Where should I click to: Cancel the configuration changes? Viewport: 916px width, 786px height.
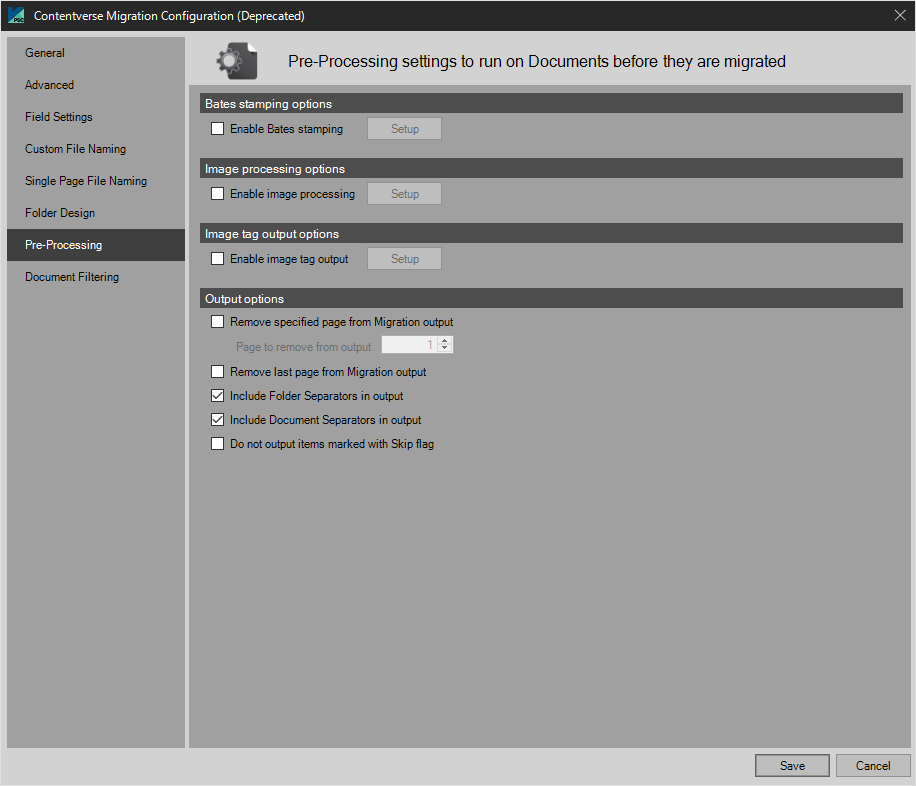[873, 766]
